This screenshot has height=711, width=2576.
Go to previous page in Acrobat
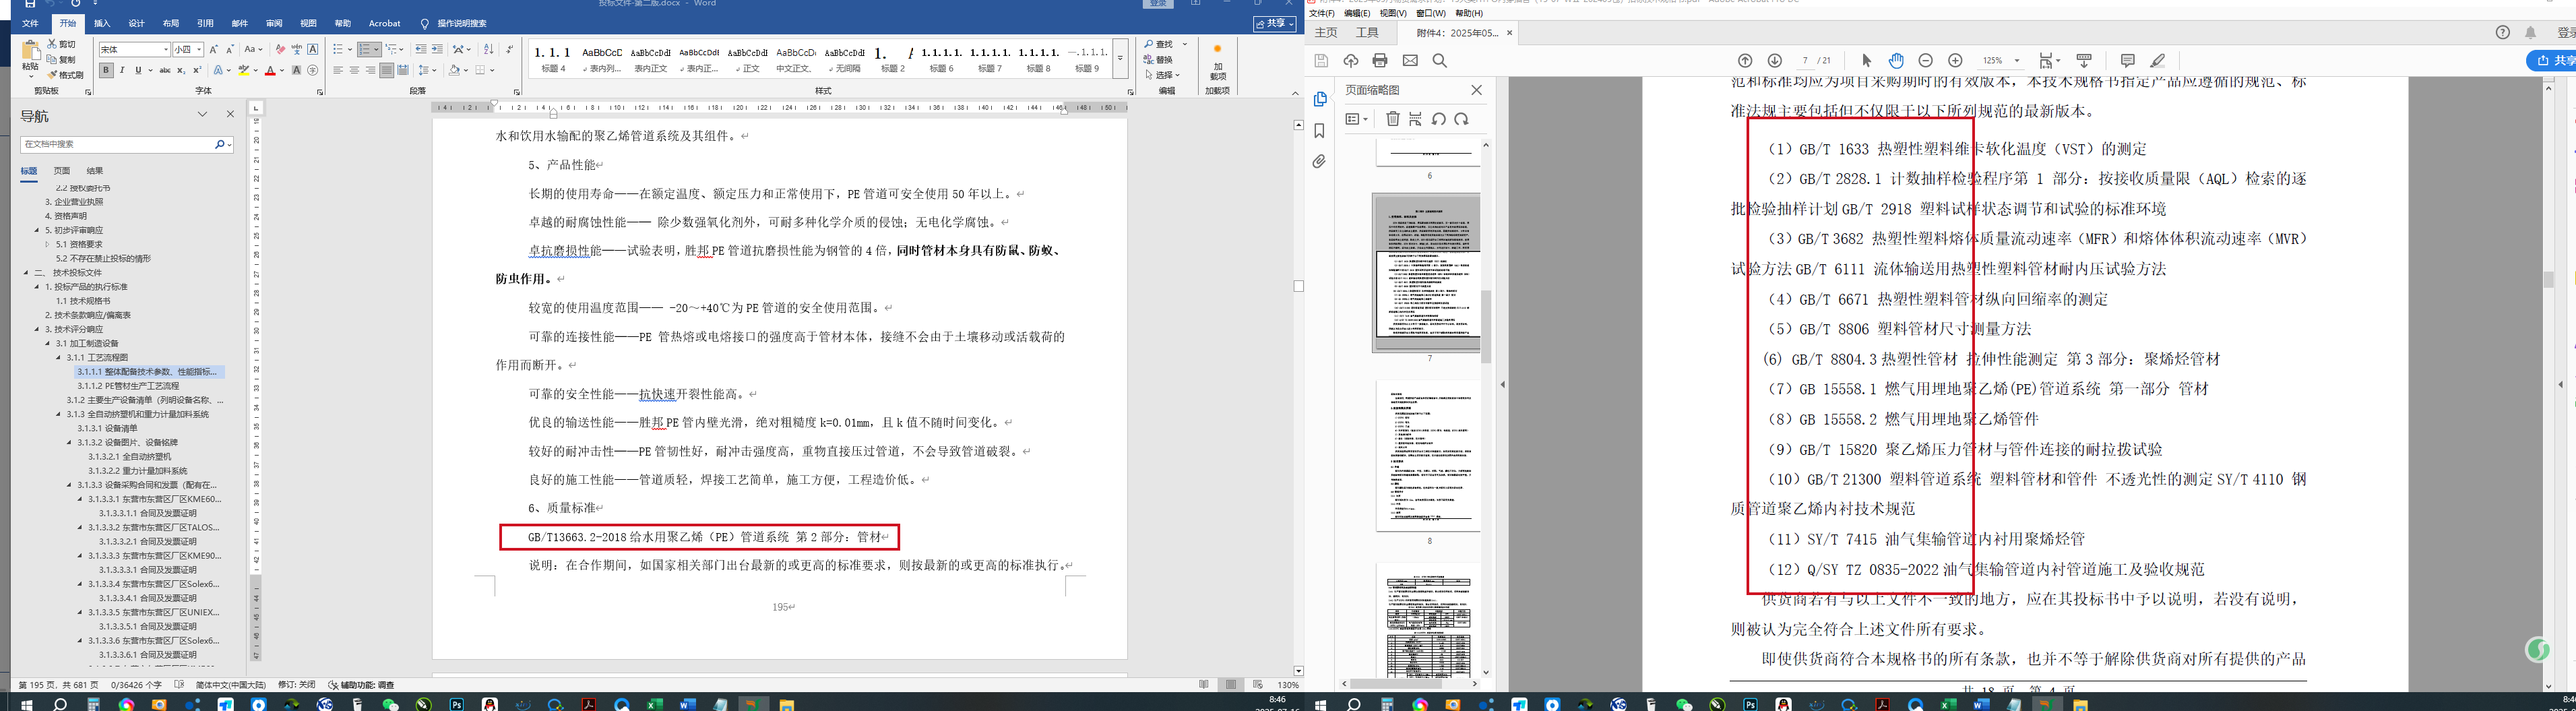(1745, 61)
